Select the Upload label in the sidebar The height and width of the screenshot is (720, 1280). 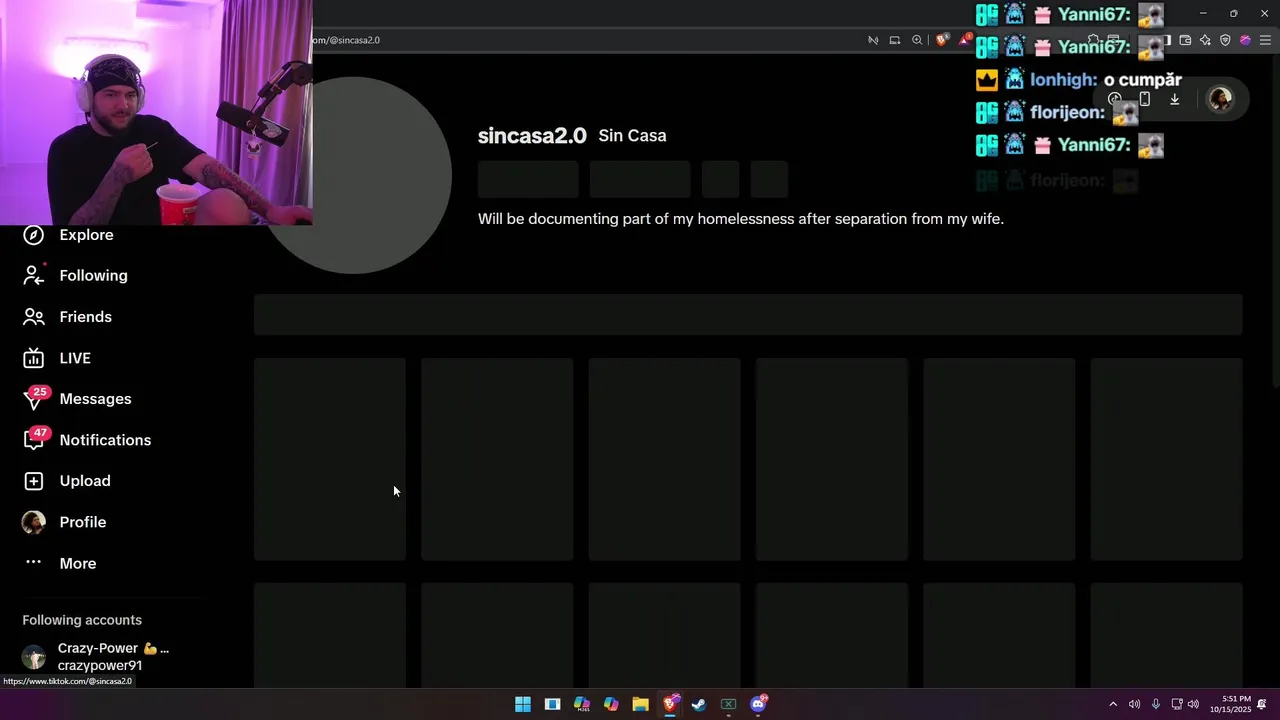coord(85,481)
